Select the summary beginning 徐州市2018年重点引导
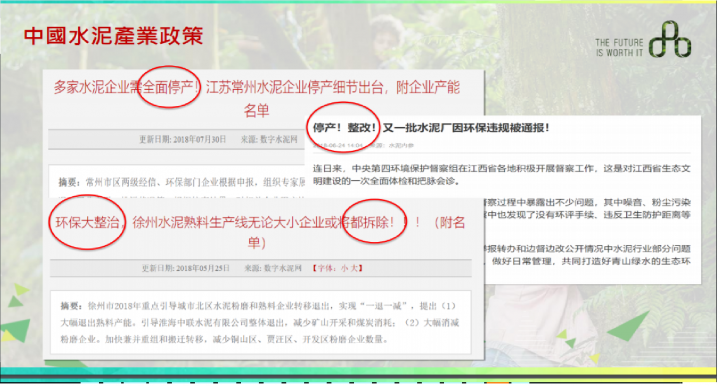This screenshot has width=720, height=386. coord(260,323)
